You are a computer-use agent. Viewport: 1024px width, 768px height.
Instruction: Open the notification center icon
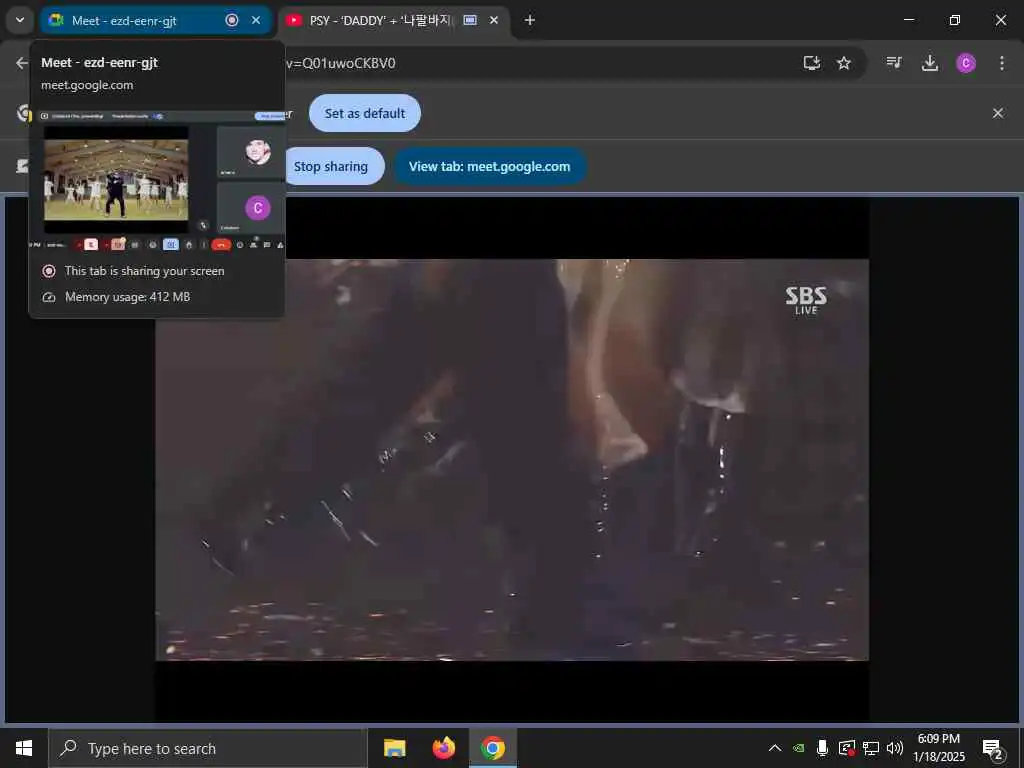point(993,748)
